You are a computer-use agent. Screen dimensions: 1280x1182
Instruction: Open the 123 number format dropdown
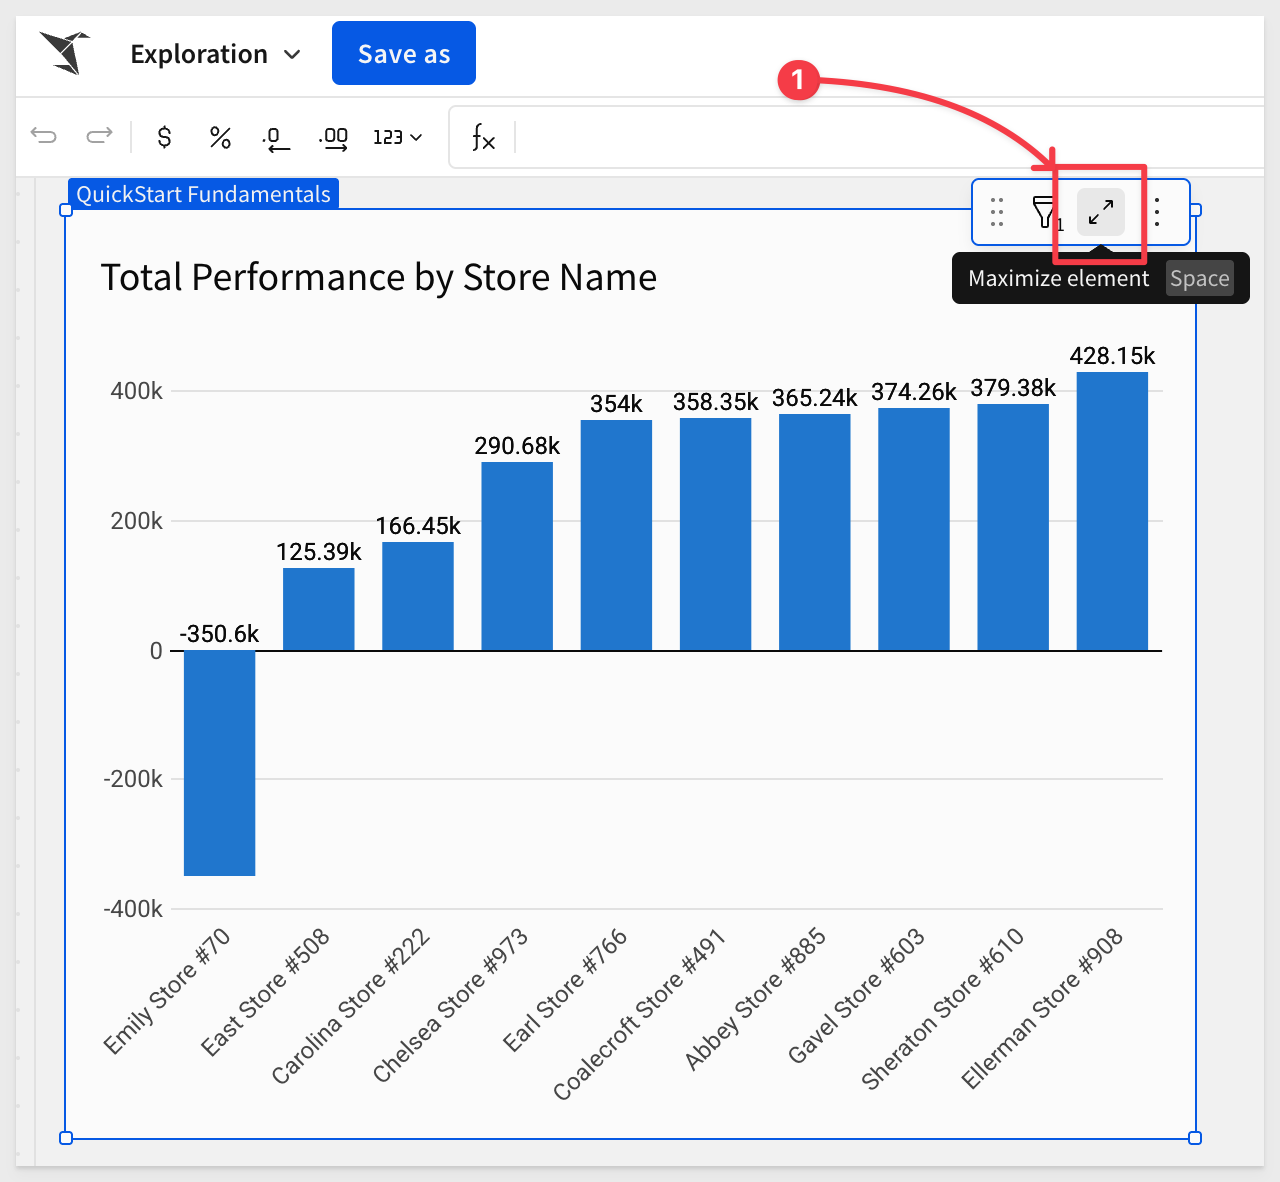point(397,137)
